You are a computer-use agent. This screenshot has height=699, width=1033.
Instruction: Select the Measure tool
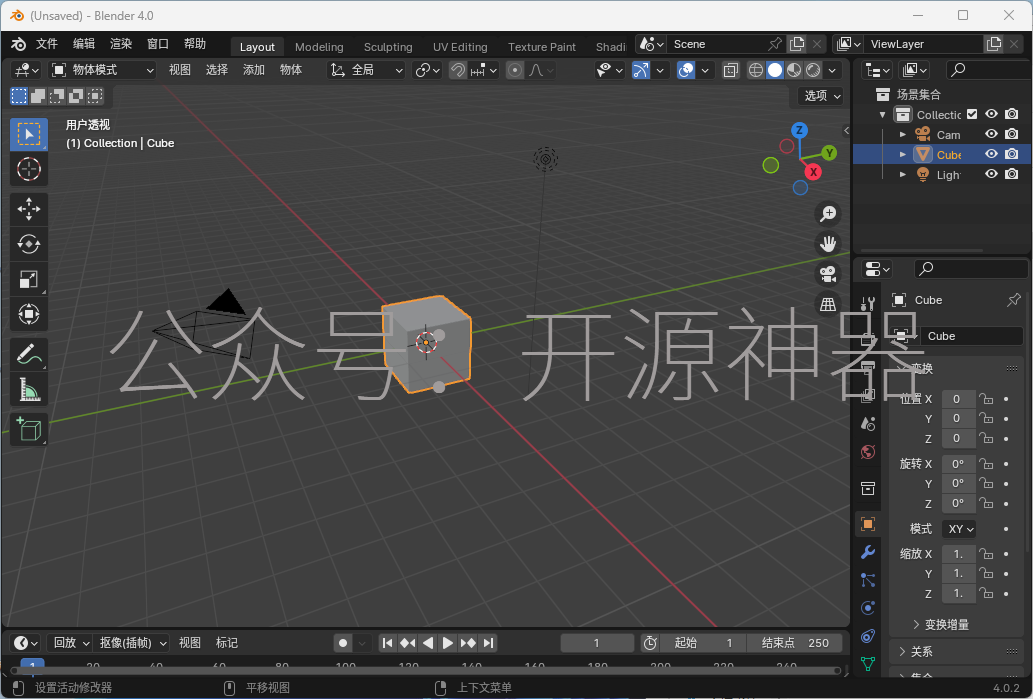click(x=28, y=389)
